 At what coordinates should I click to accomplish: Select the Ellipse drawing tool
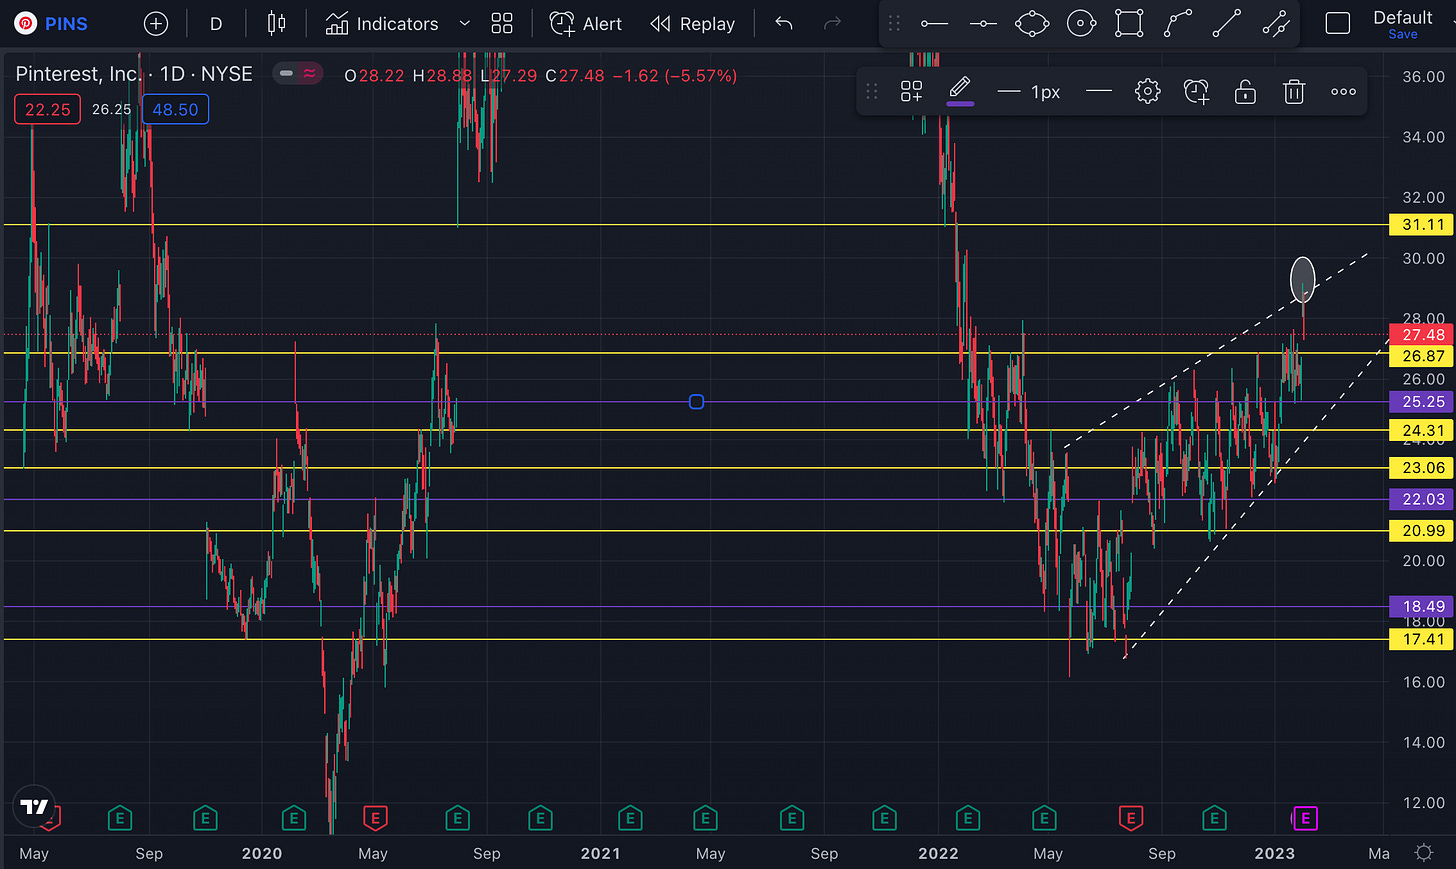click(1032, 23)
